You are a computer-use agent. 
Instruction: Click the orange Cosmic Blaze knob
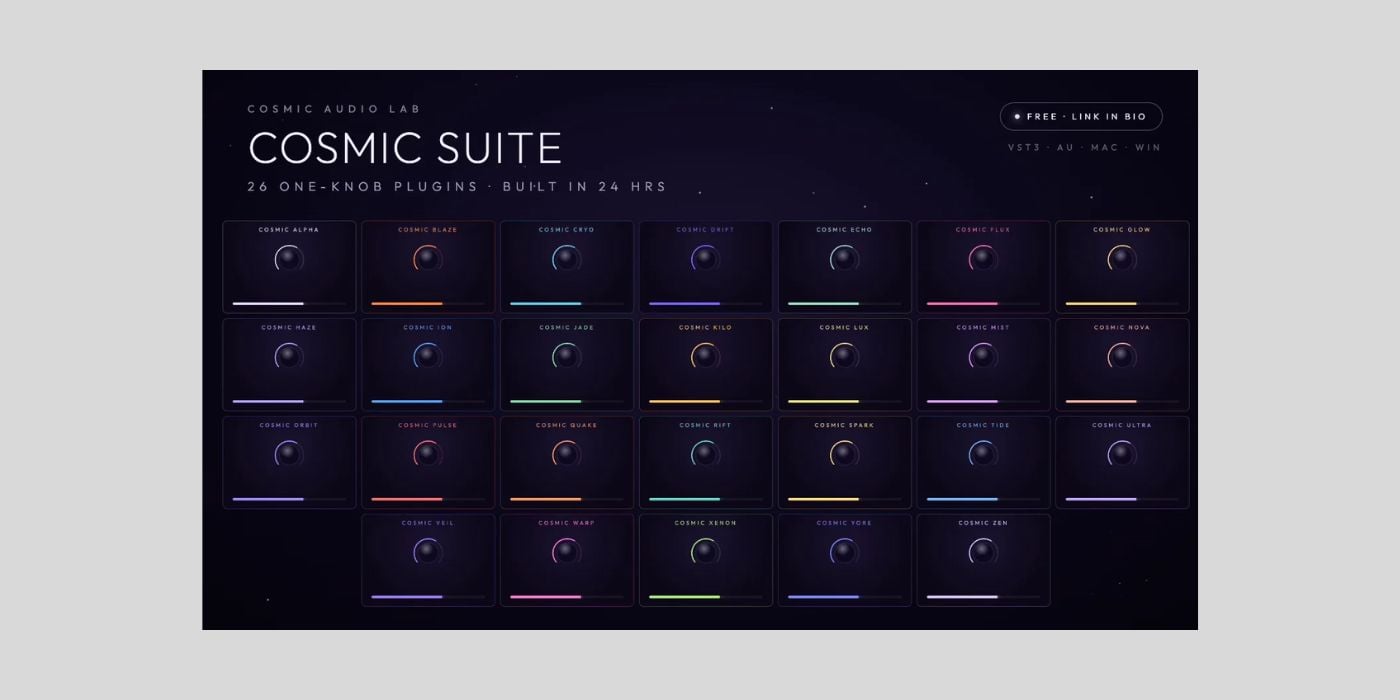(x=428, y=259)
